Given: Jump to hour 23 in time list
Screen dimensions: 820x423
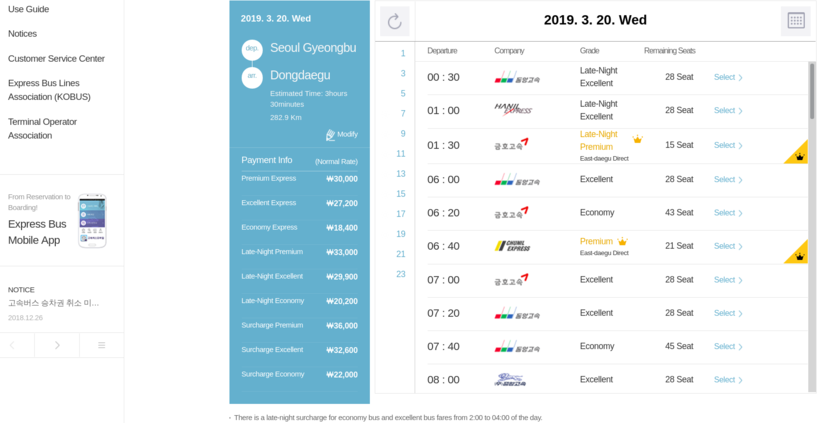Looking at the screenshot, I should 401,274.
